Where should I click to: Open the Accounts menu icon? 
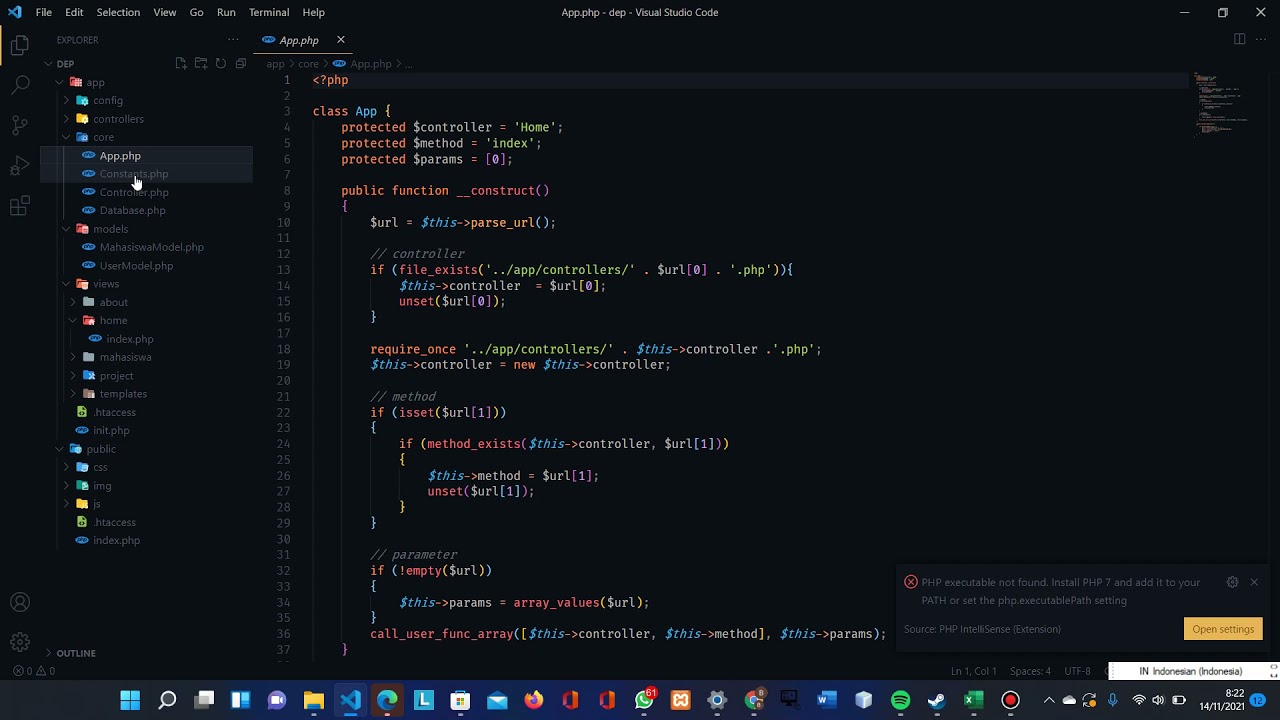click(20, 603)
